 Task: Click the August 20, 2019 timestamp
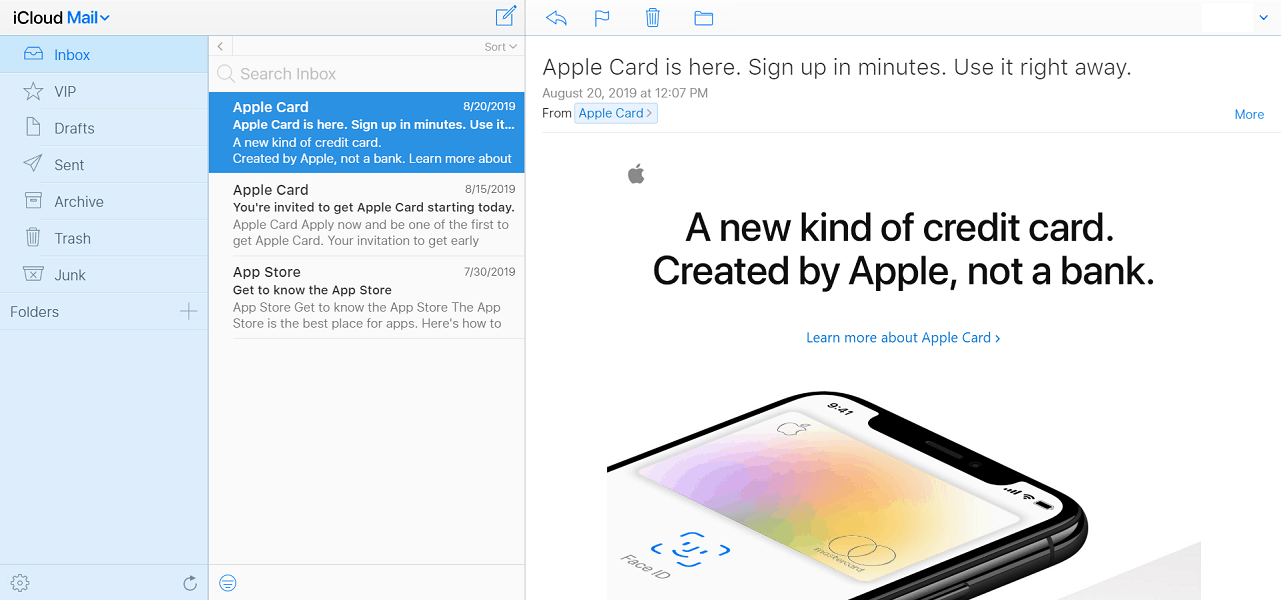click(625, 93)
